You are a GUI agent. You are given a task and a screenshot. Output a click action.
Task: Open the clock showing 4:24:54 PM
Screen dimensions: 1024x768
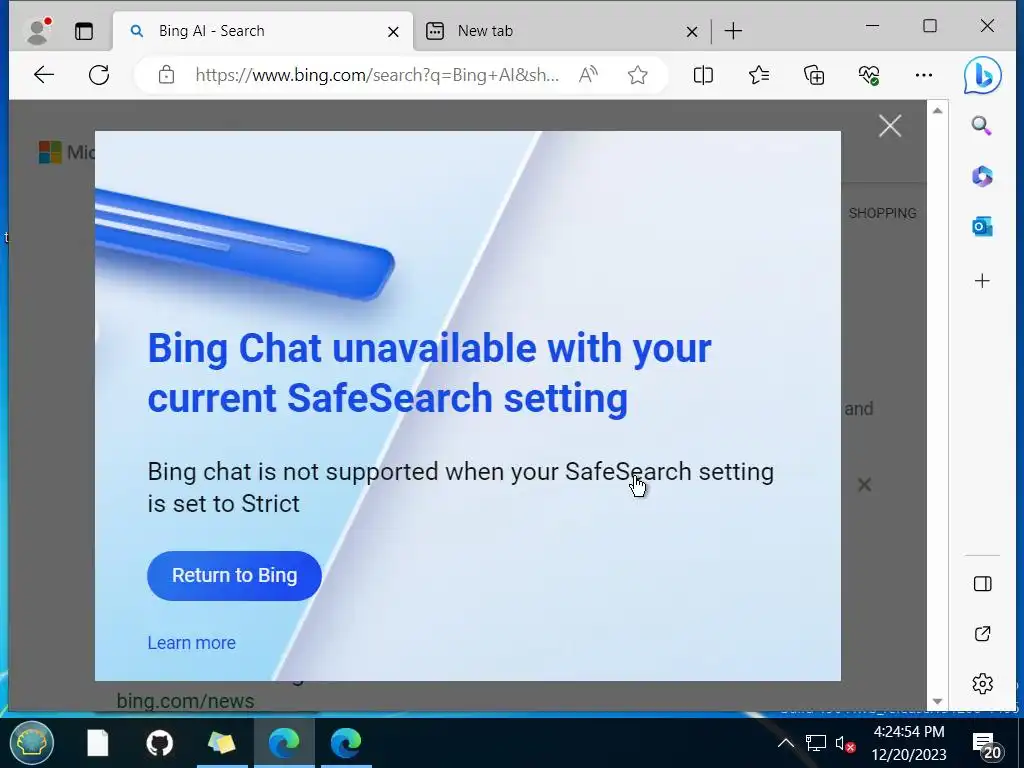tap(909, 743)
